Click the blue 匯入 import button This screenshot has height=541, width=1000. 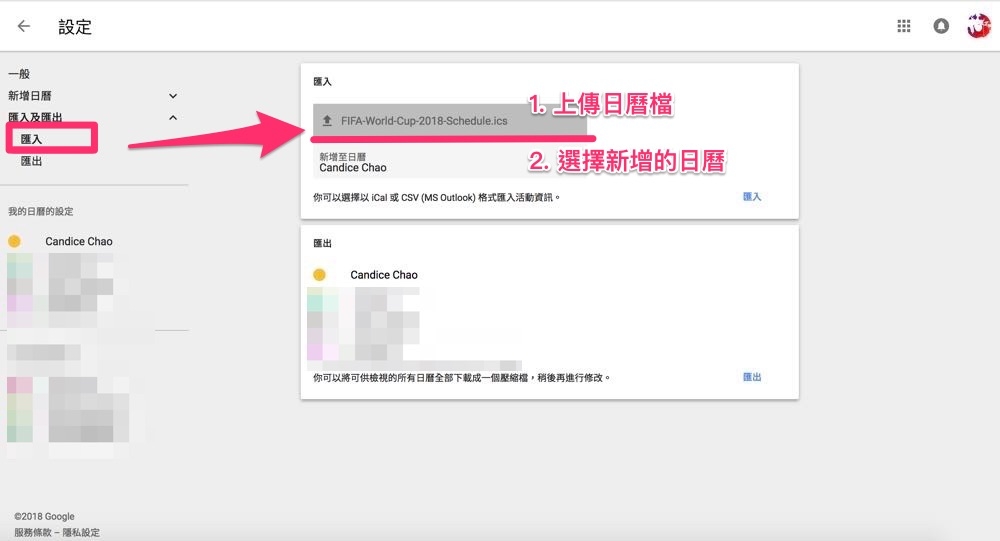point(752,196)
